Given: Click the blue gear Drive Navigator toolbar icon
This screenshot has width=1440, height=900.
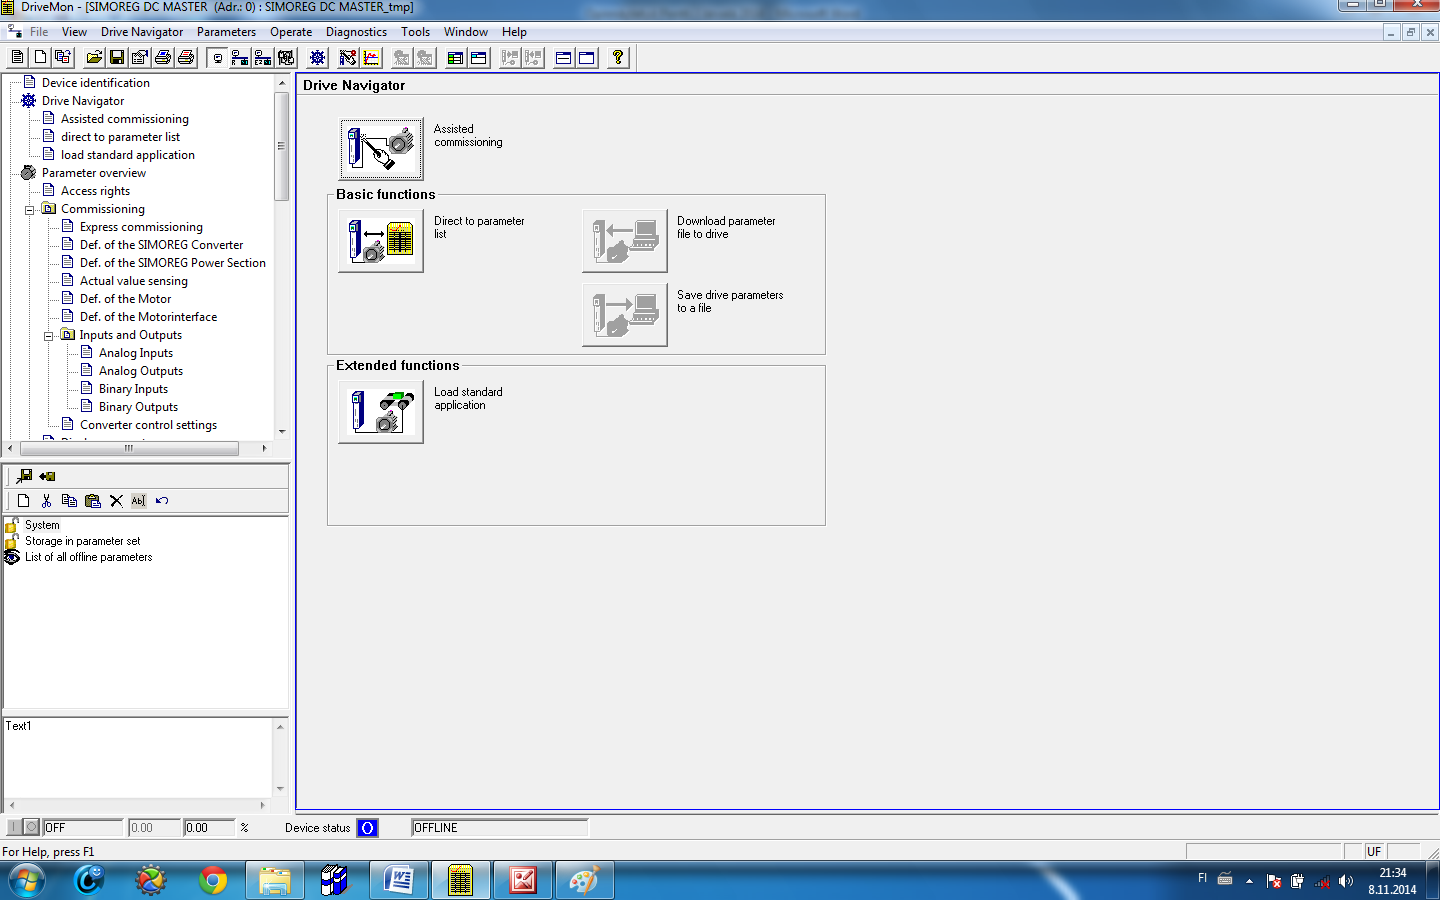Looking at the screenshot, I should coord(317,58).
